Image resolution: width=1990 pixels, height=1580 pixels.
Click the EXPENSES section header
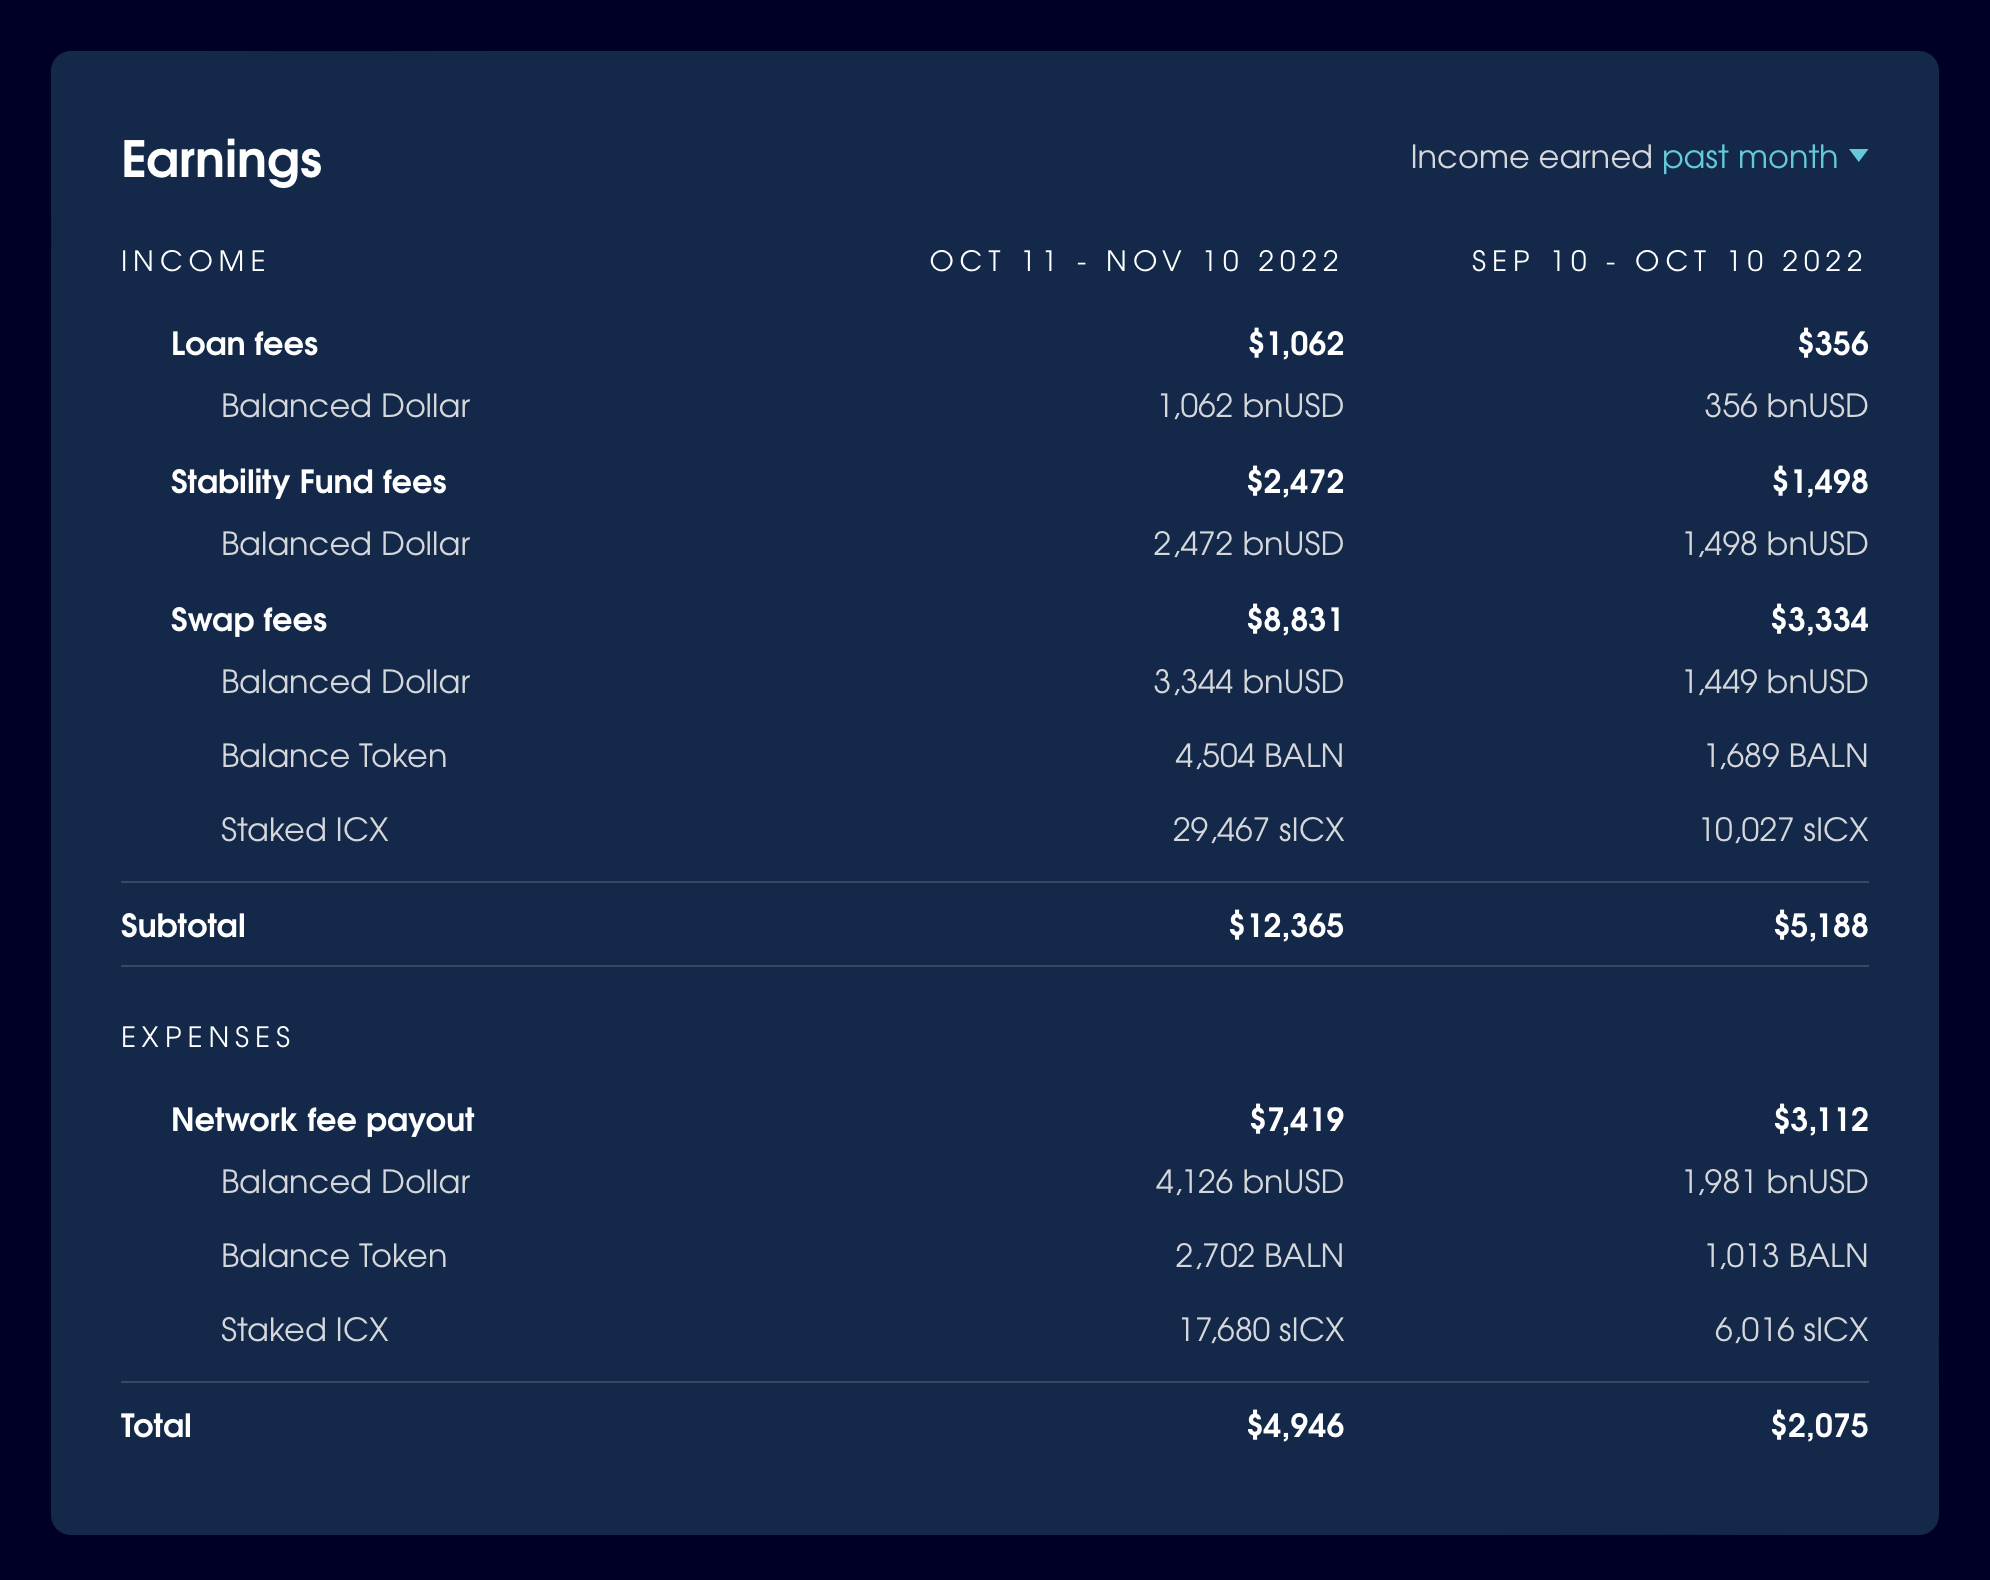point(206,1038)
